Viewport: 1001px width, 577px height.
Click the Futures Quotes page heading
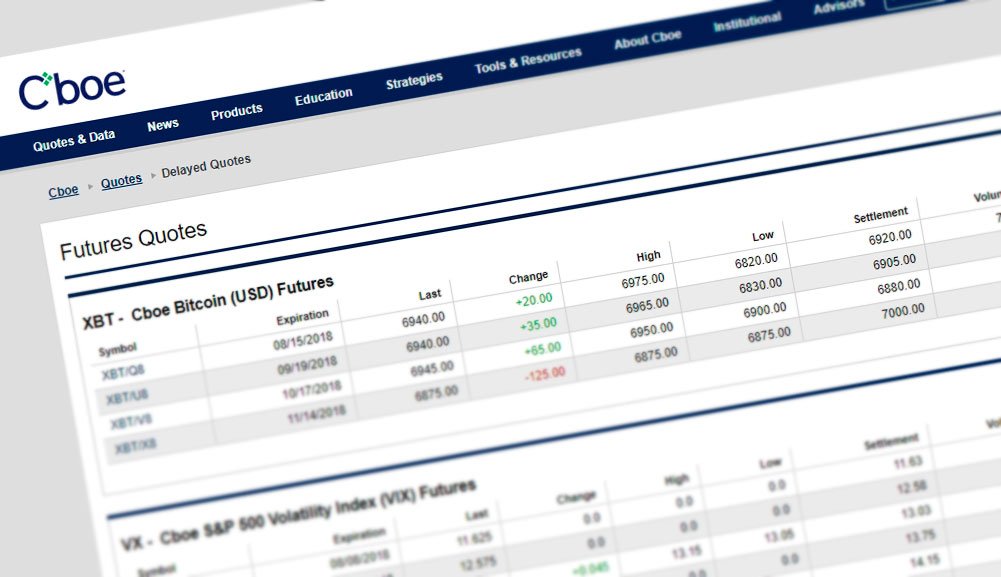coord(133,241)
